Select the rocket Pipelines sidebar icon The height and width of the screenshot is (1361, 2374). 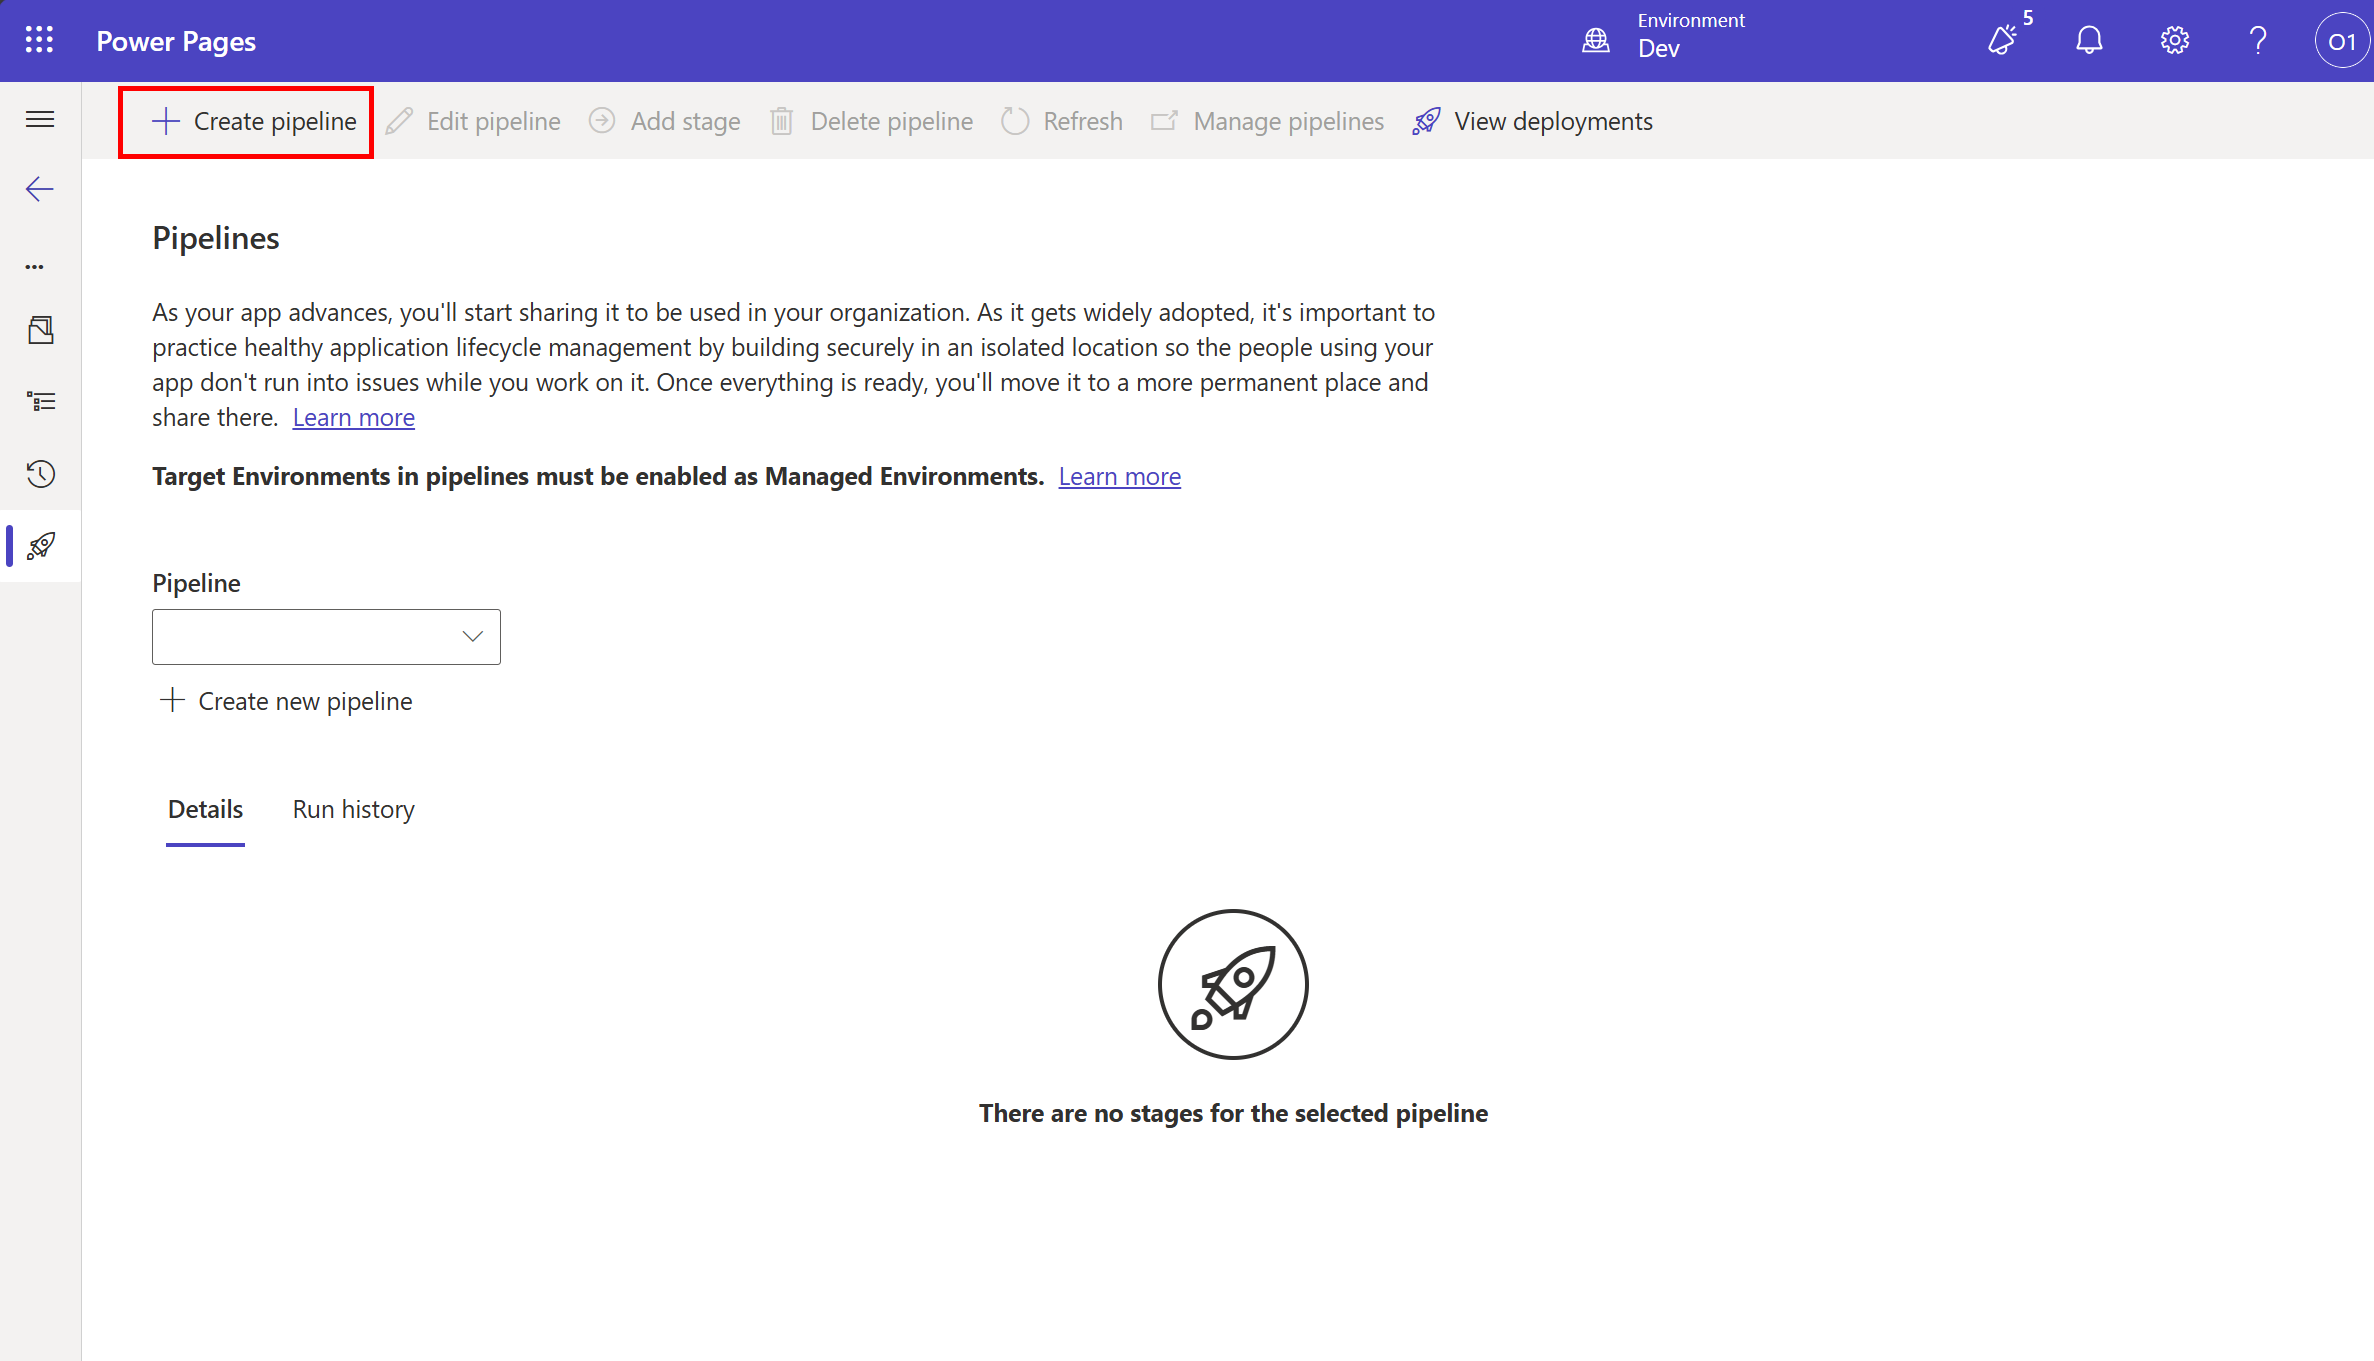(x=41, y=546)
